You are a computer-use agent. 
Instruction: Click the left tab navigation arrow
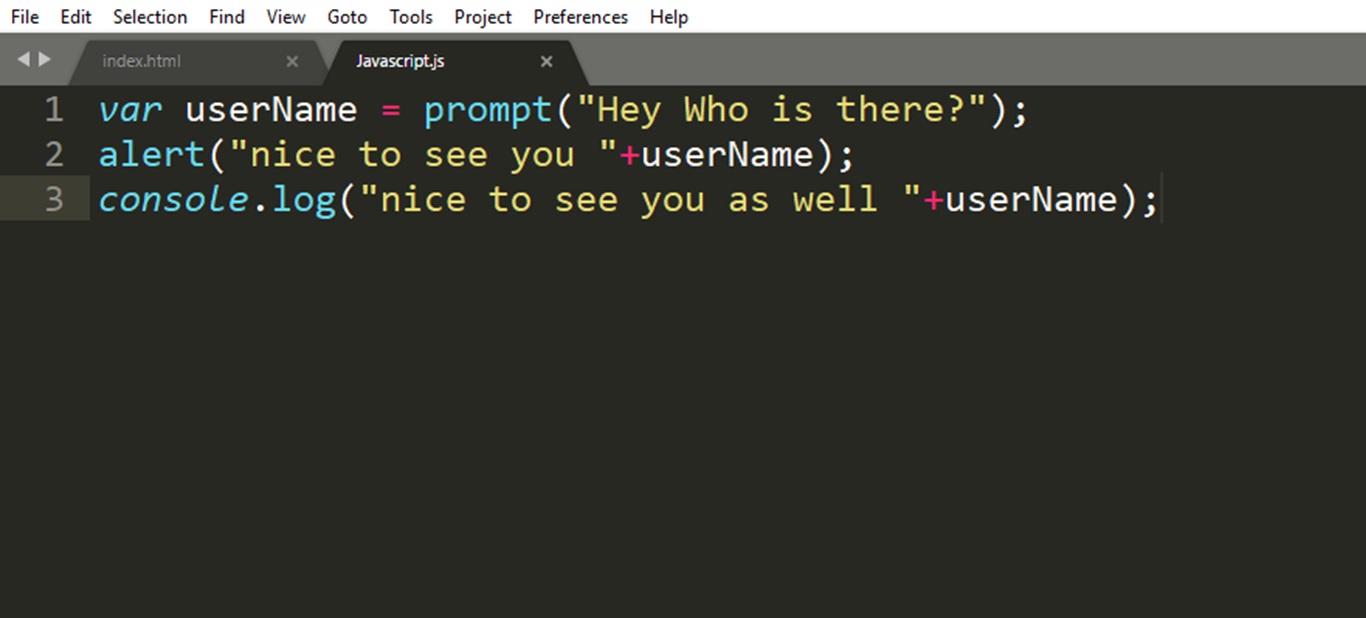(23, 60)
